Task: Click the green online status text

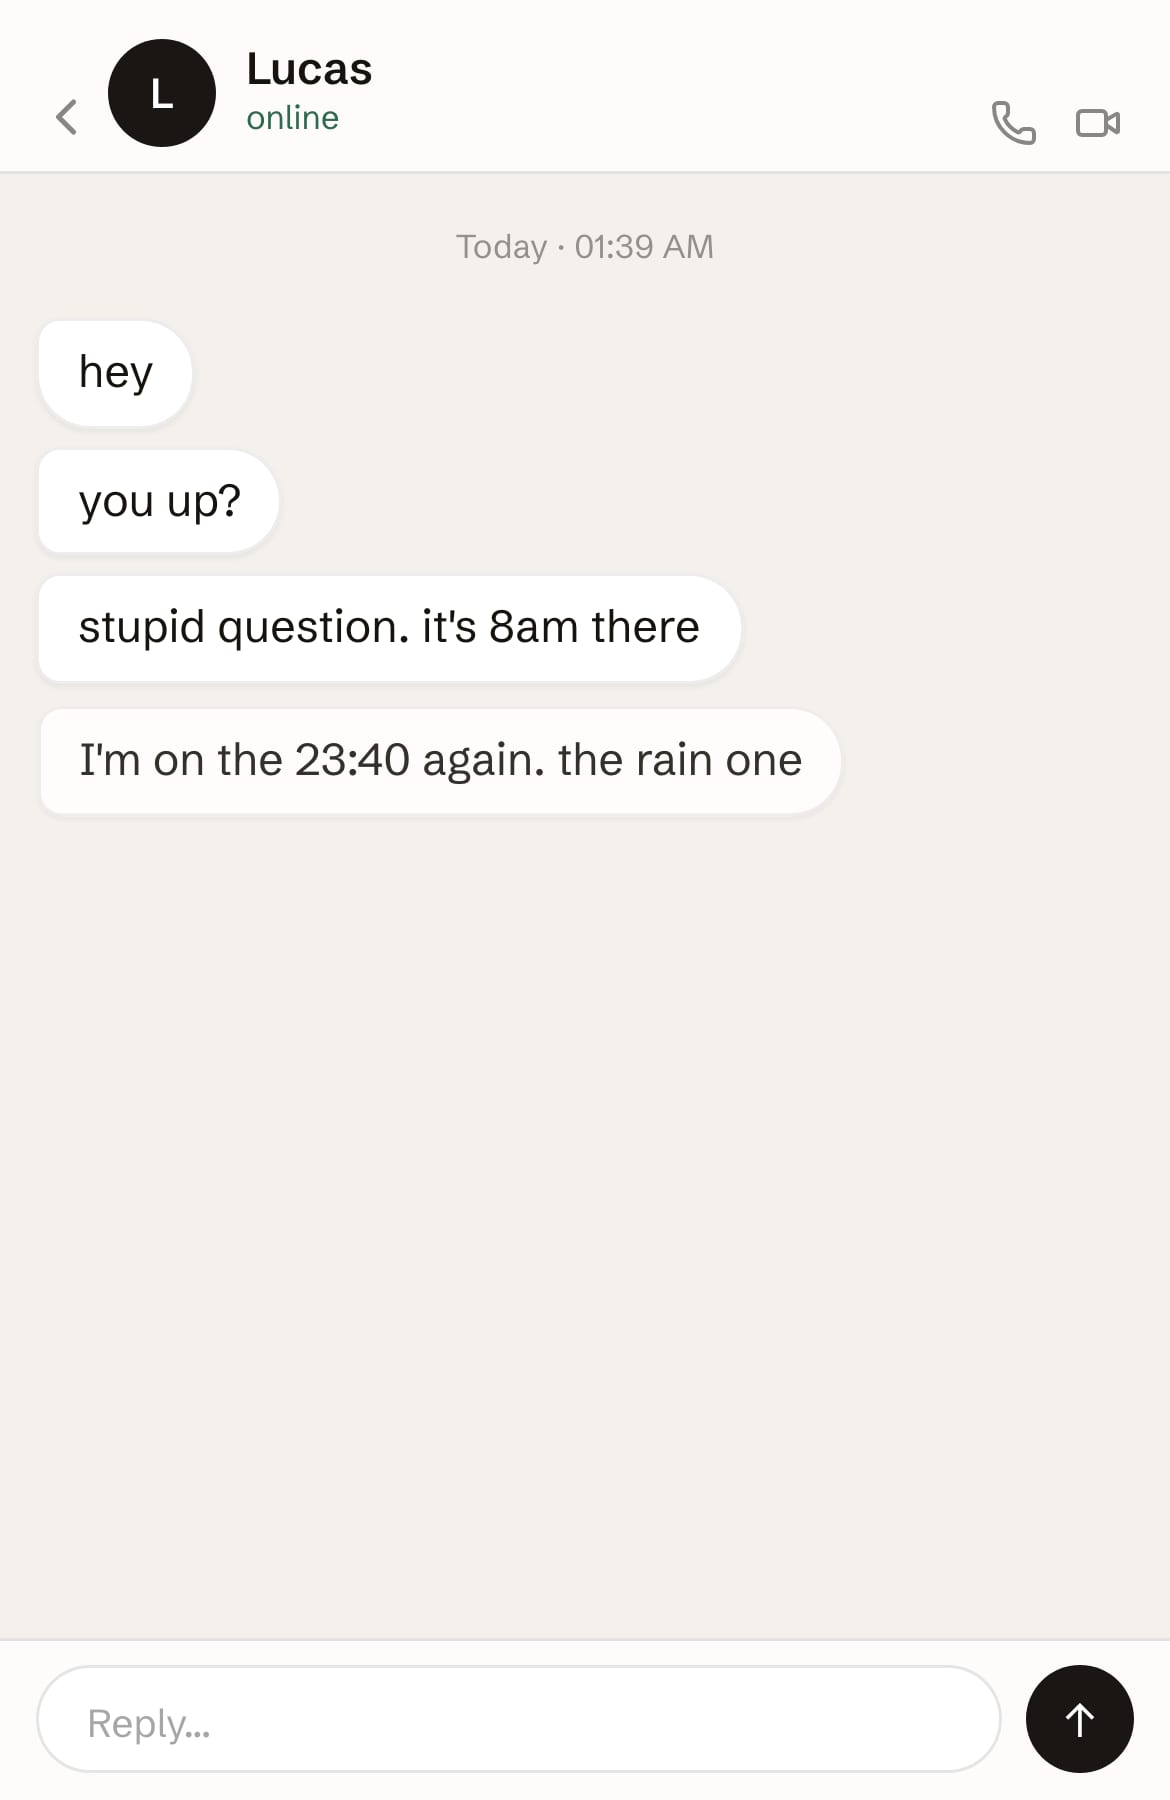Action: pos(292,118)
